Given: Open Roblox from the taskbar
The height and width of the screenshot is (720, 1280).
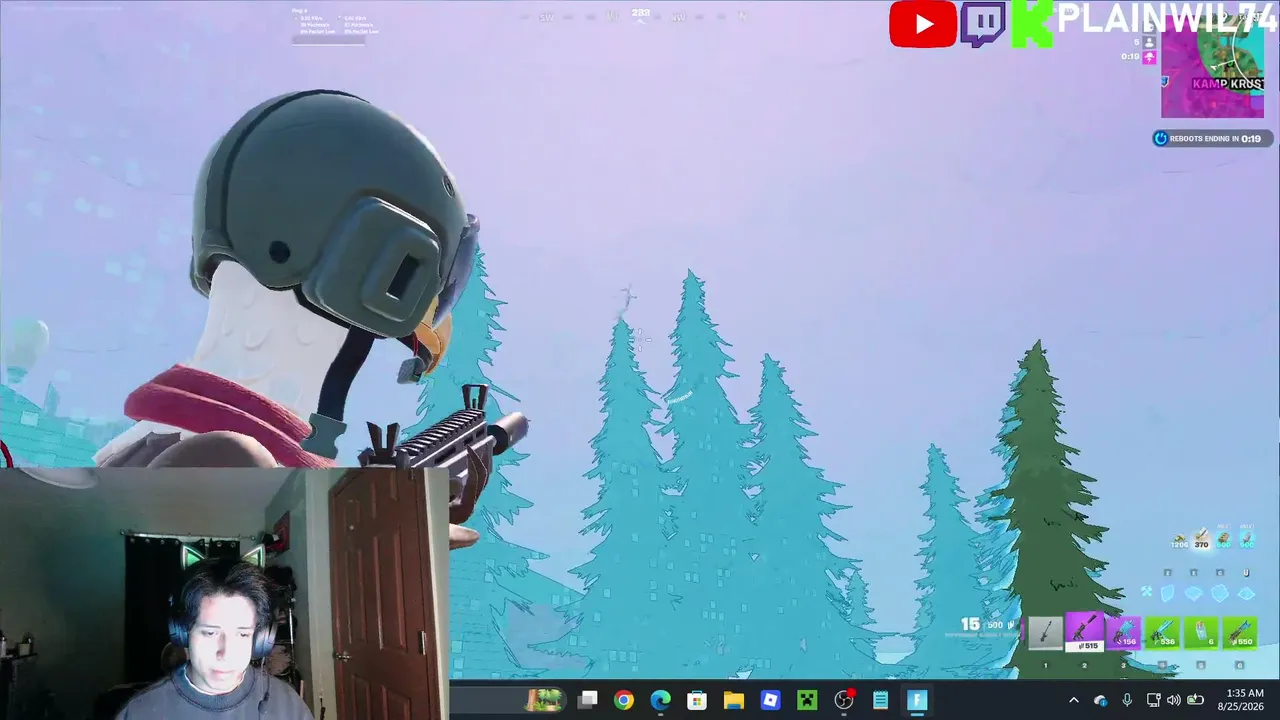Looking at the screenshot, I should 770,700.
